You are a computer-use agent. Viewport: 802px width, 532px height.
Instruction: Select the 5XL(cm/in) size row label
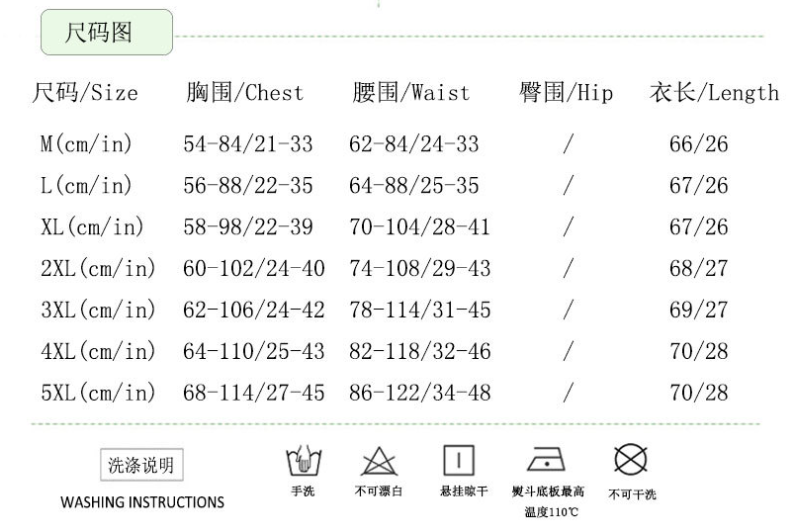point(98,392)
